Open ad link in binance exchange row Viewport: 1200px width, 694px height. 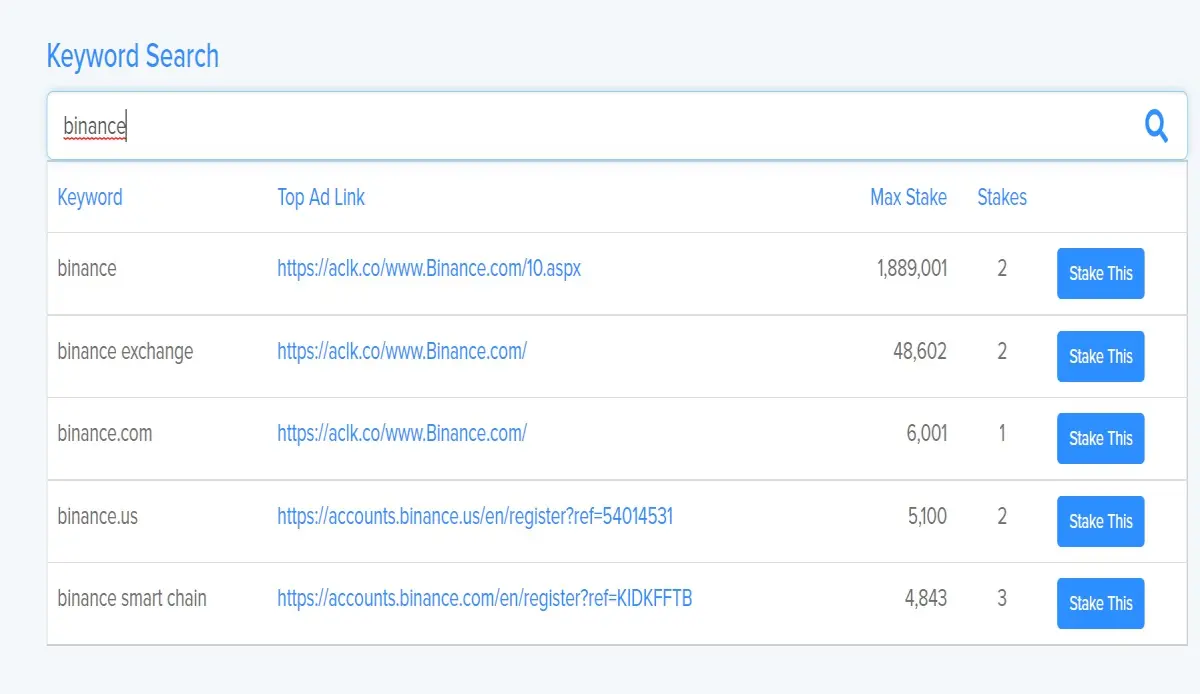(x=402, y=351)
